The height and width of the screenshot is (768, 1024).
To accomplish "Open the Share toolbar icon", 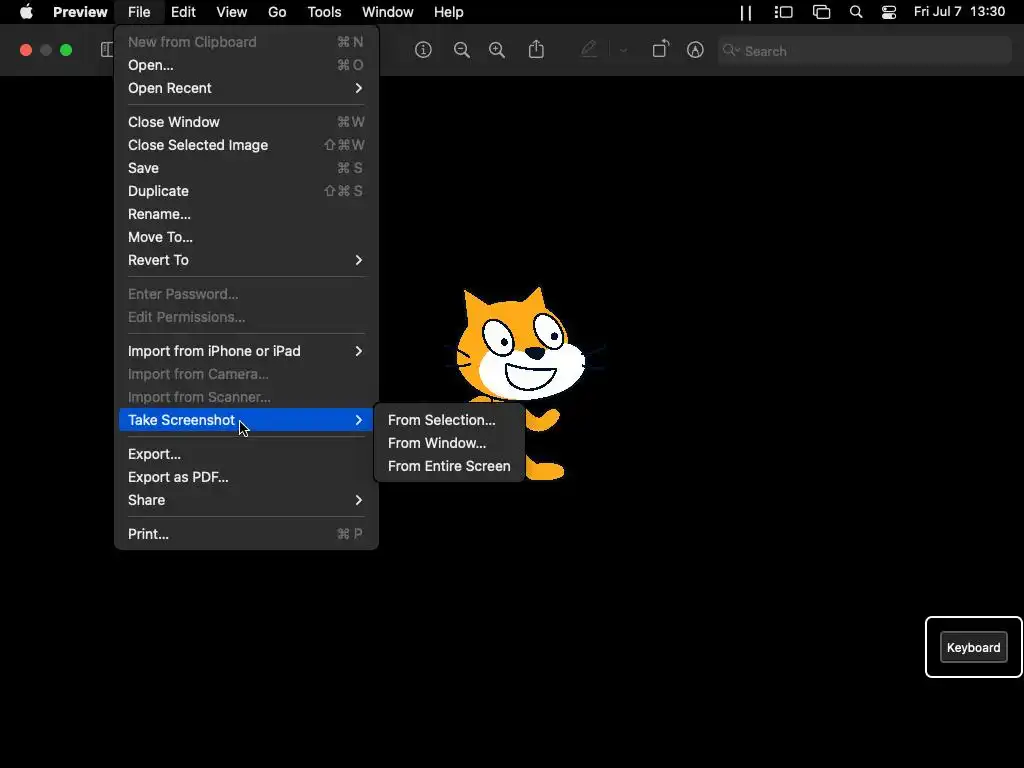I will click(536, 50).
